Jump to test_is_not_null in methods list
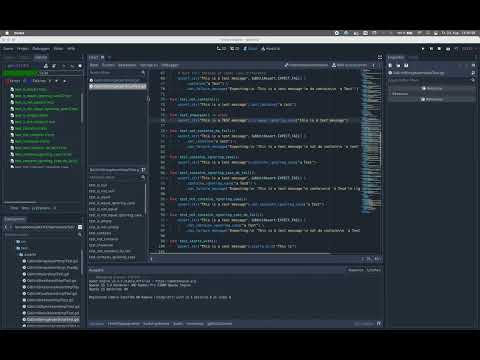 point(102,191)
